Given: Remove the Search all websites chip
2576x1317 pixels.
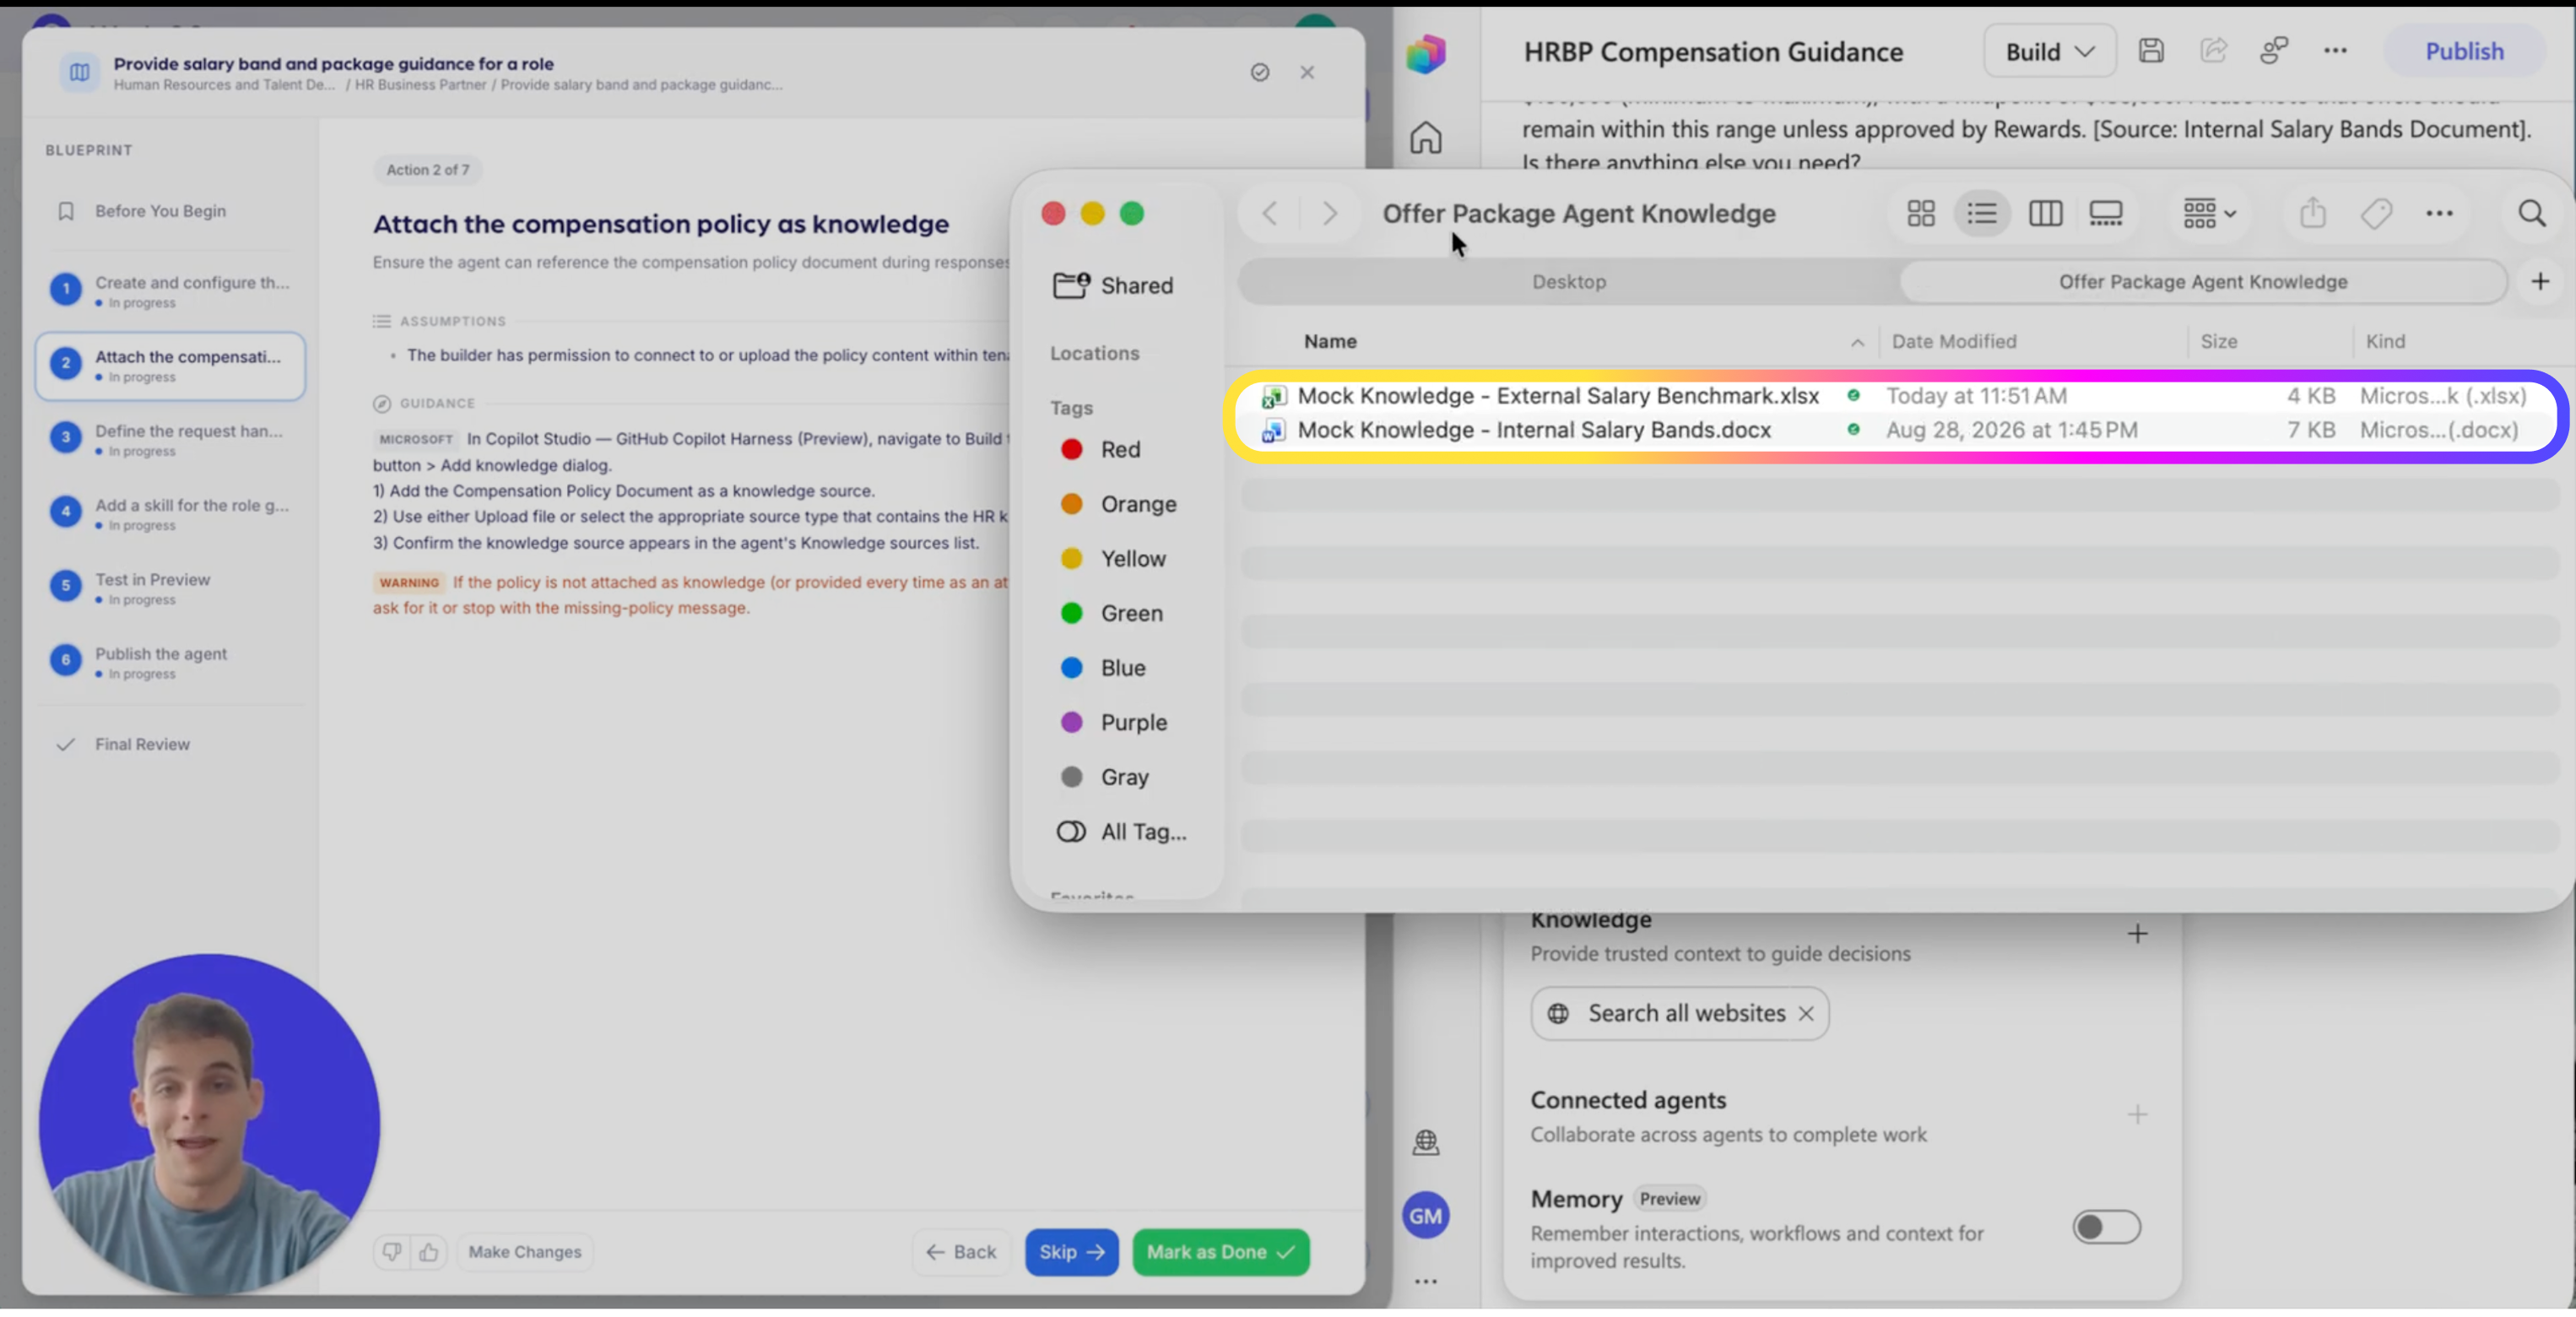Looking at the screenshot, I should (x=1806, y=1013).
